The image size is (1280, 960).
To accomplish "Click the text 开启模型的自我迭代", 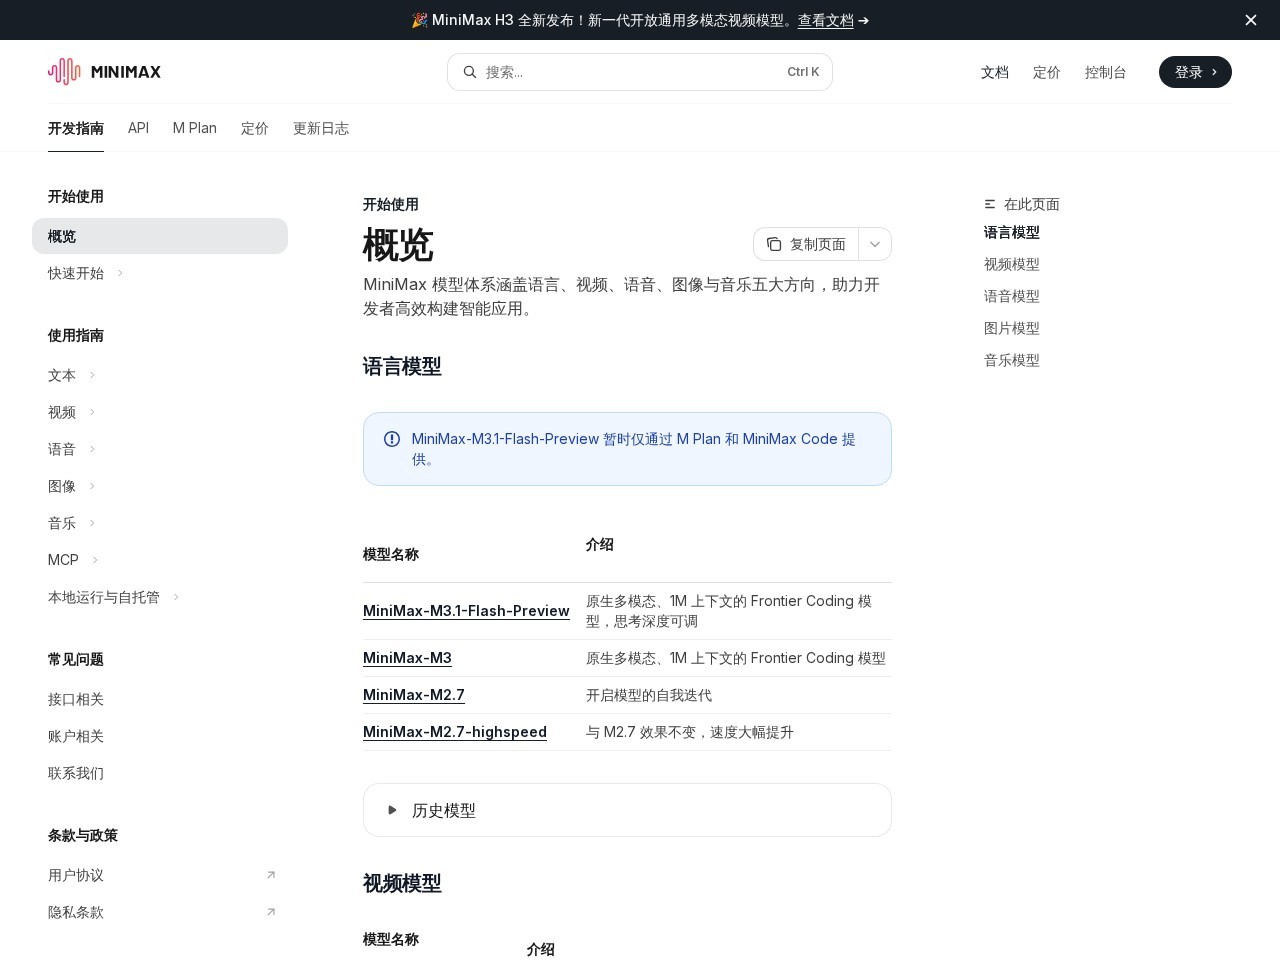I will 649,695.
